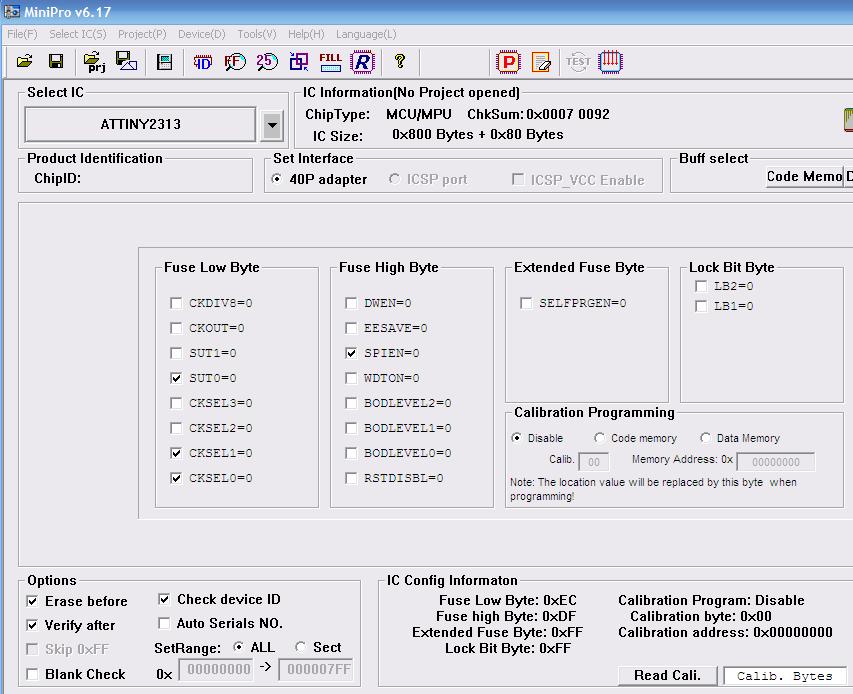Click the Calib. value input field
Screen dimensions: 853x694
point(594,462)
